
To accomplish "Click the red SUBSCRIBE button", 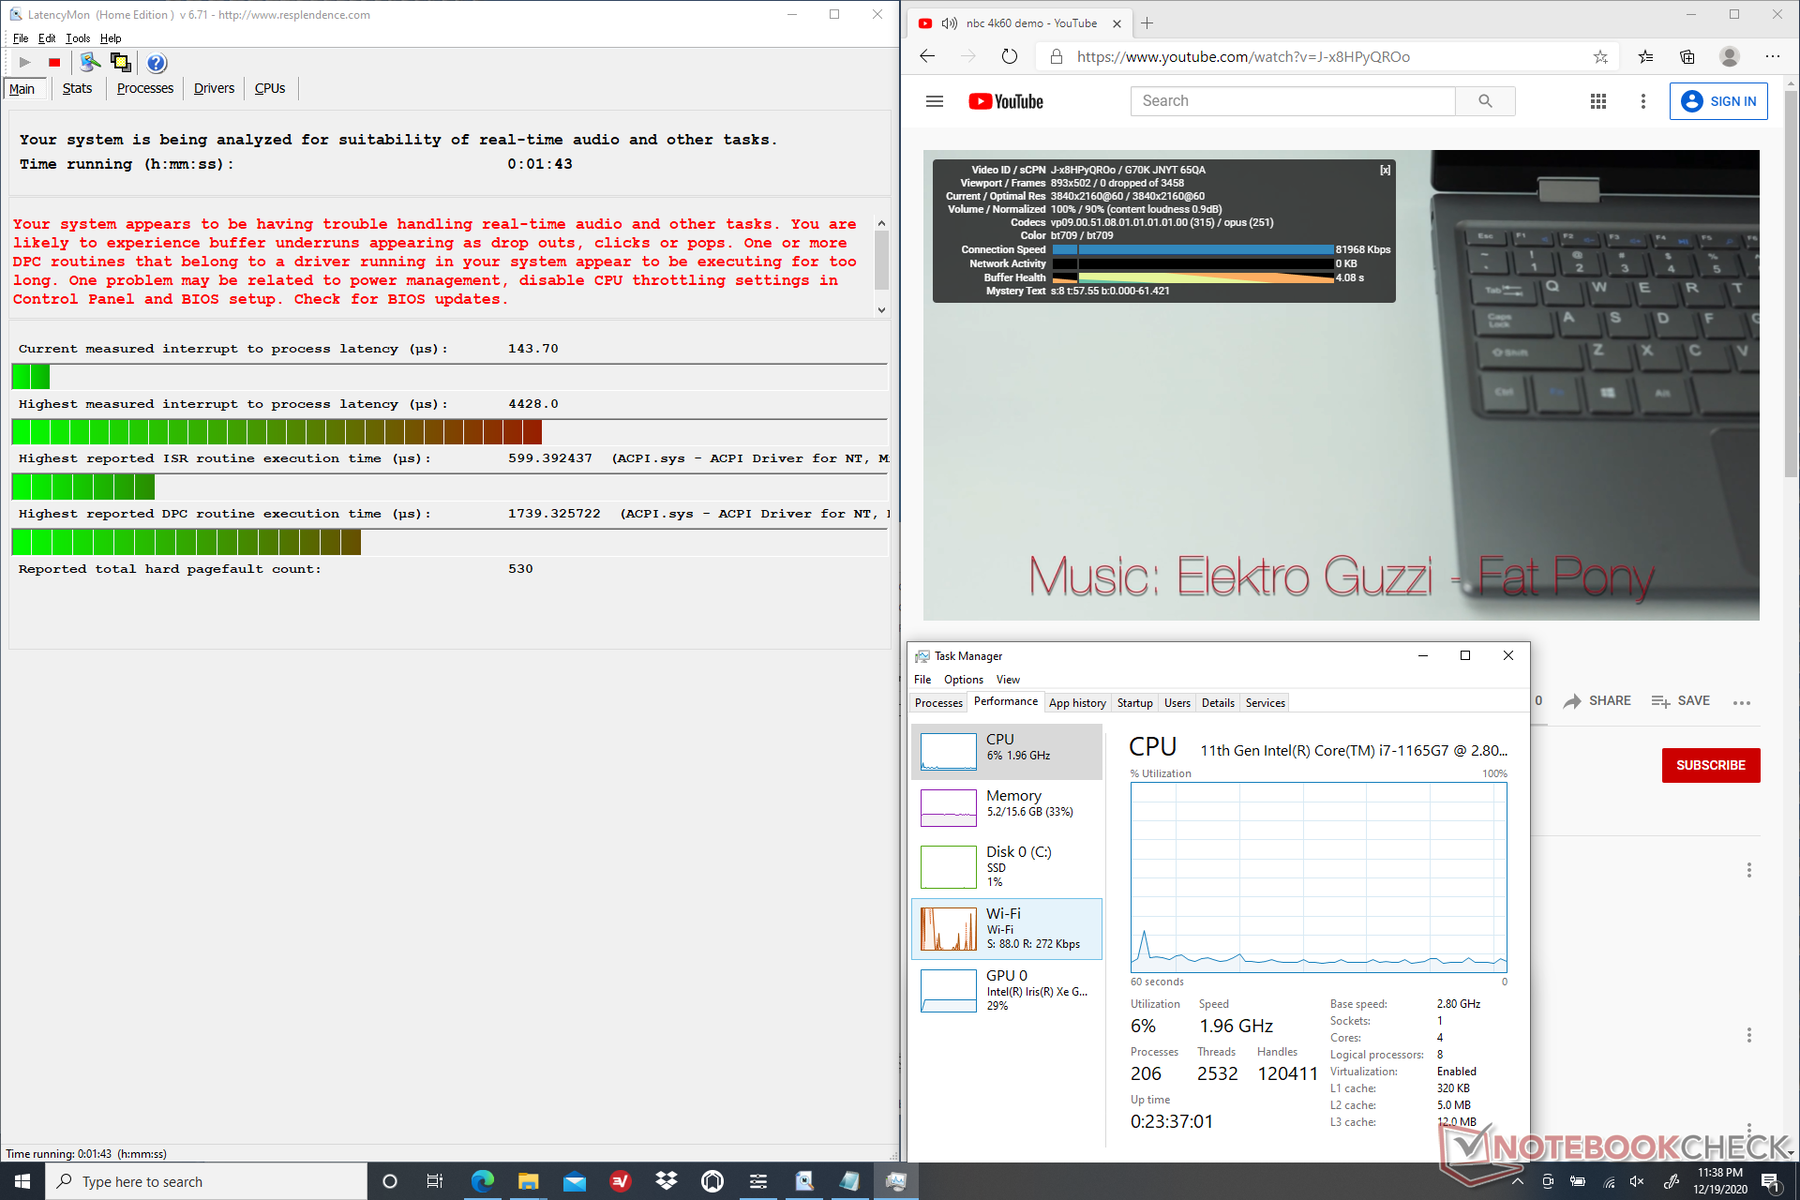I will tap(1711, 765).
